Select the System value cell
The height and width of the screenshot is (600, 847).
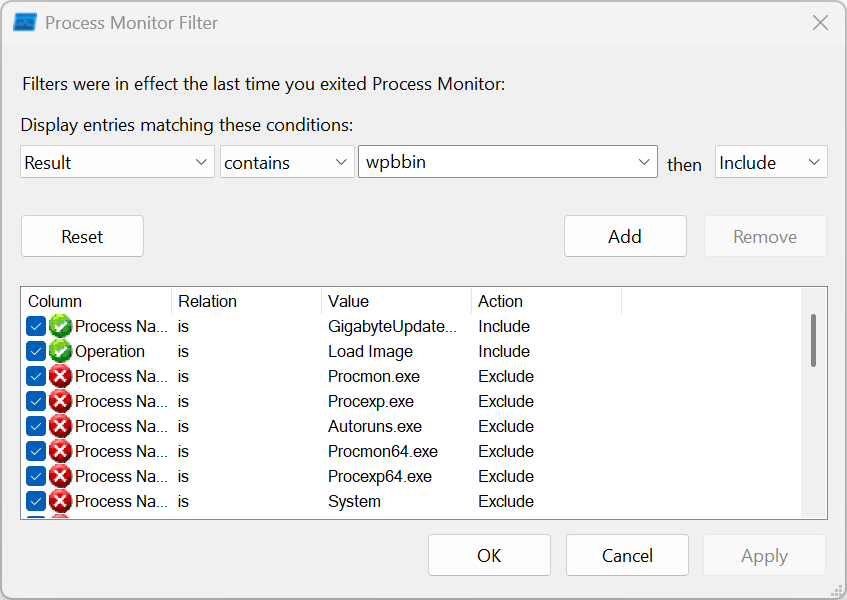(354, 501)
